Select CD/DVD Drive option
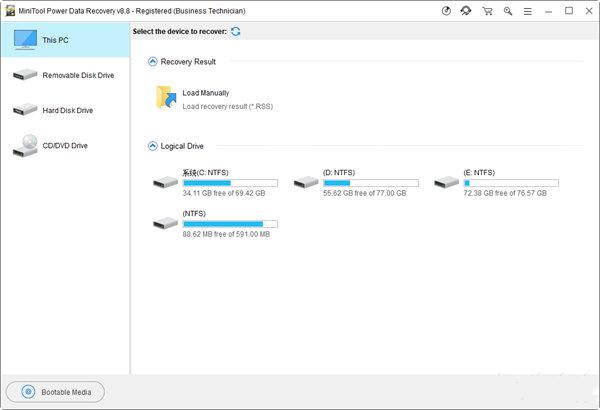 (65, 146)
